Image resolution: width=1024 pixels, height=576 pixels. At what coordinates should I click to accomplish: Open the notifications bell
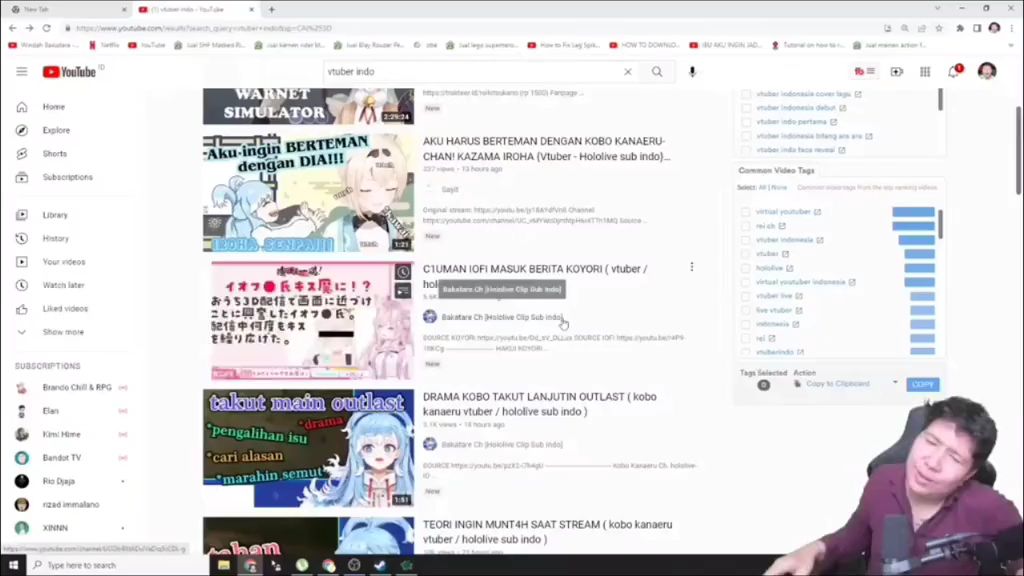click(953, 72)
